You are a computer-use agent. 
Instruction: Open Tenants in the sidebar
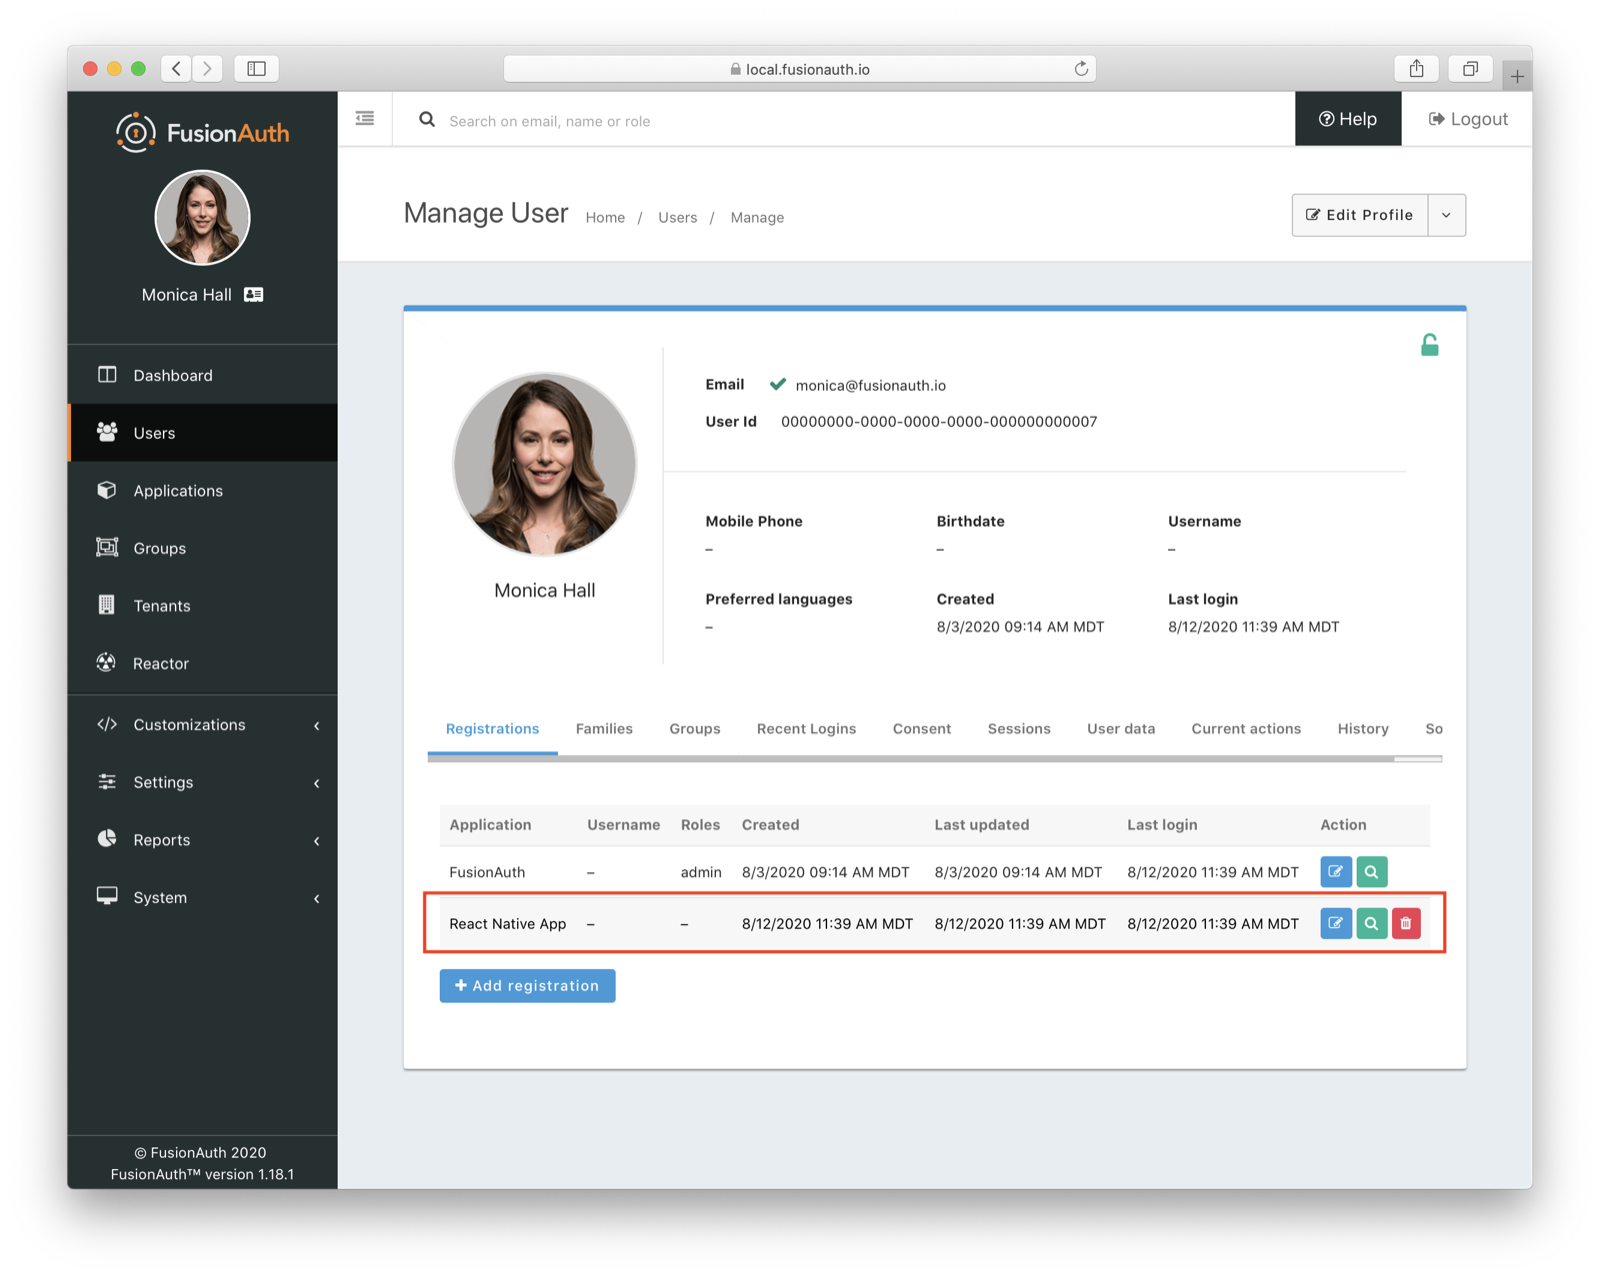coord(203,605)
